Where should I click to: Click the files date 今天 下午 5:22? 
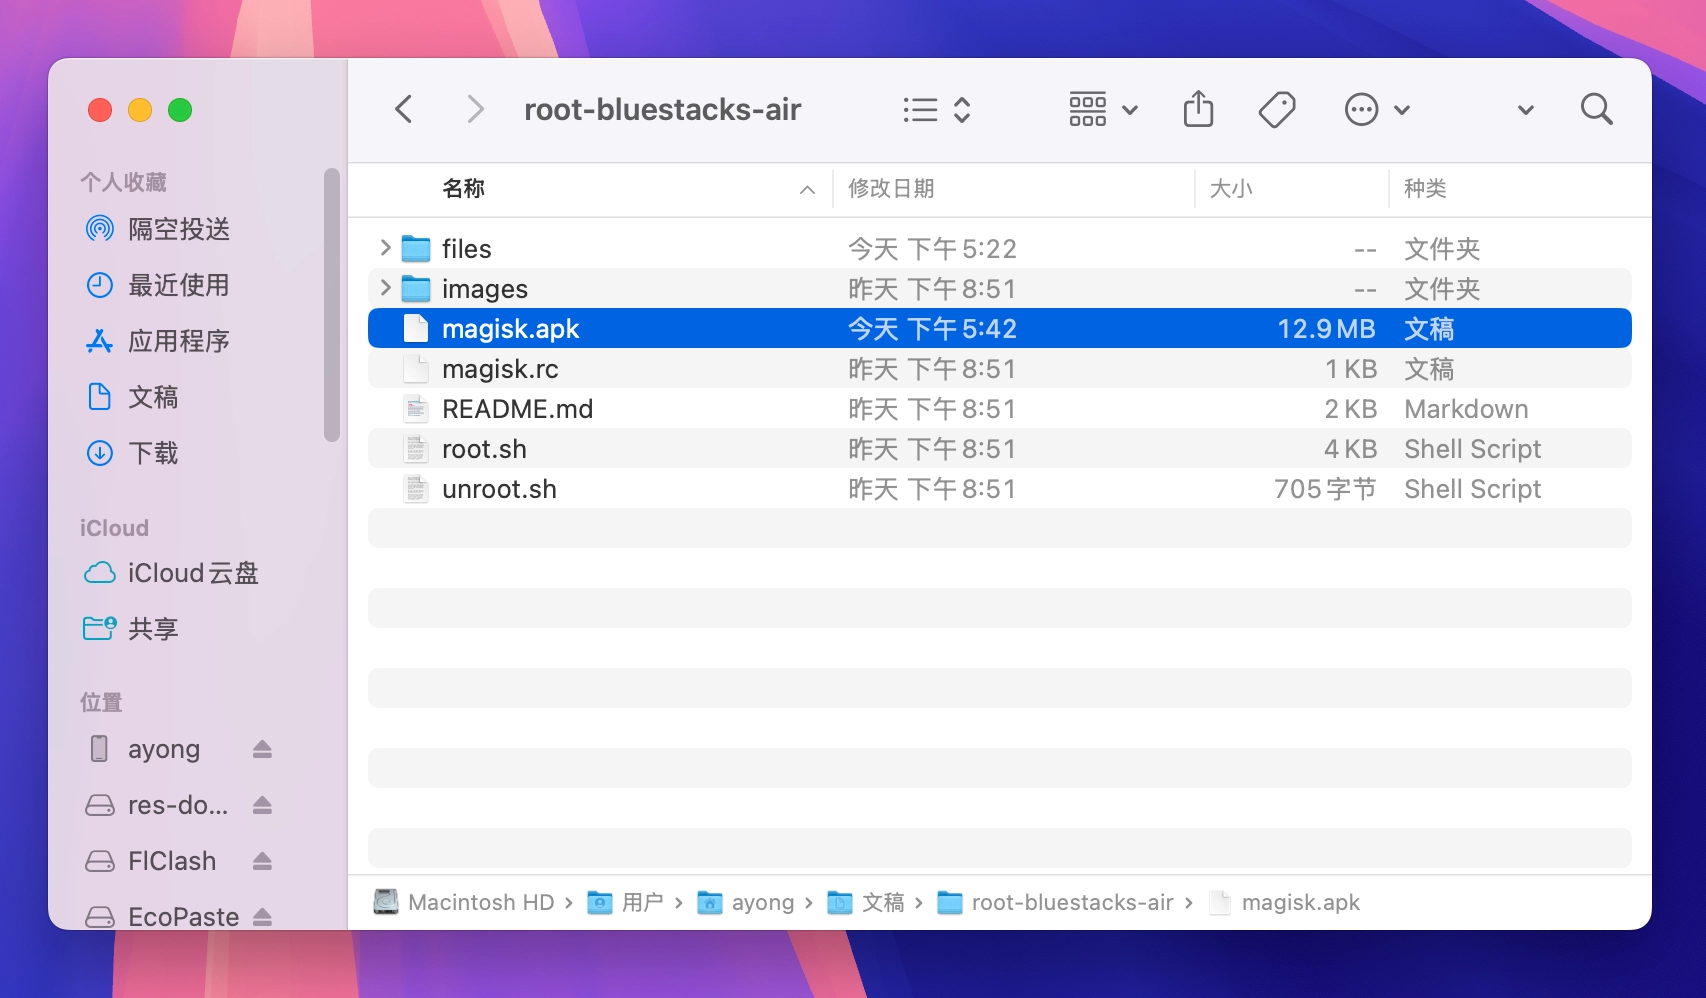(x=932, y=249)
